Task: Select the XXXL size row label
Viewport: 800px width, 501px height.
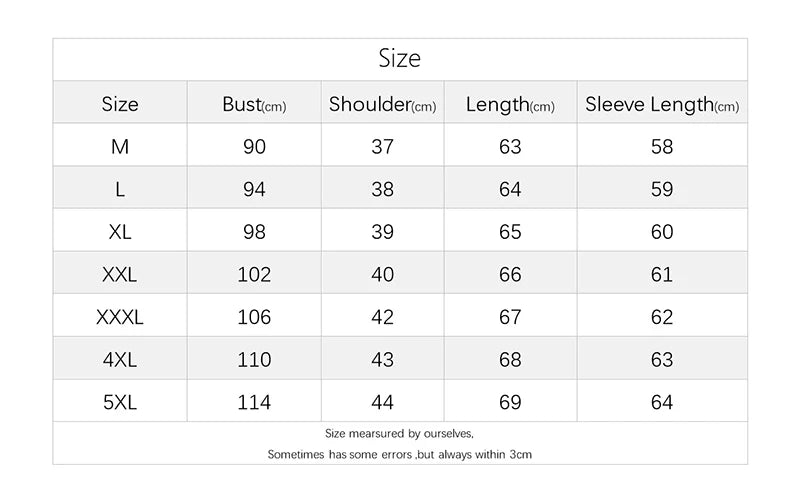Action: pos(120,318)
